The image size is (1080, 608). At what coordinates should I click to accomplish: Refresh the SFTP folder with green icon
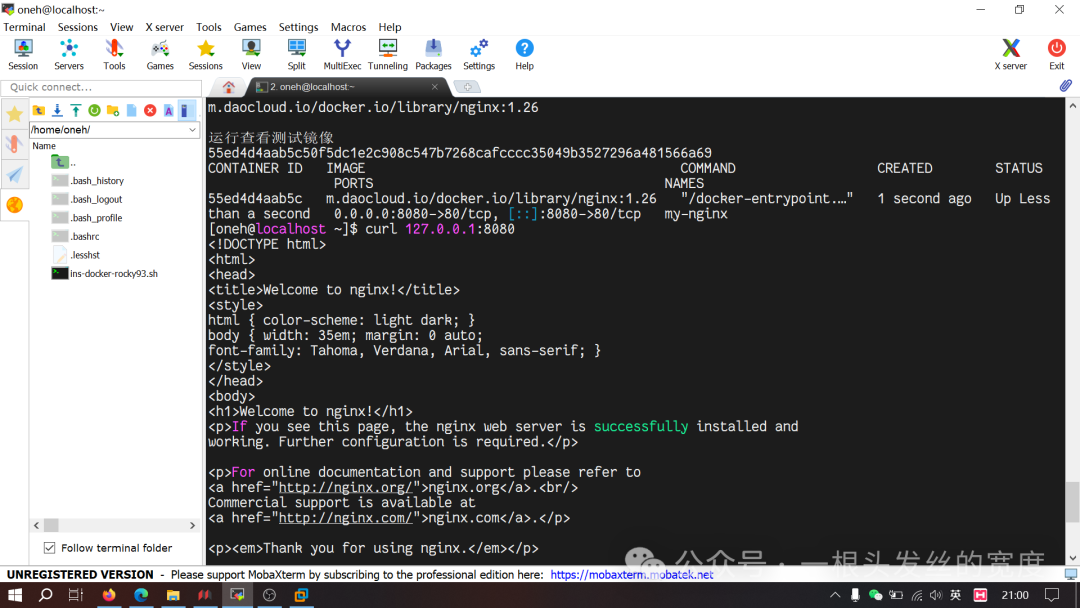94,110
